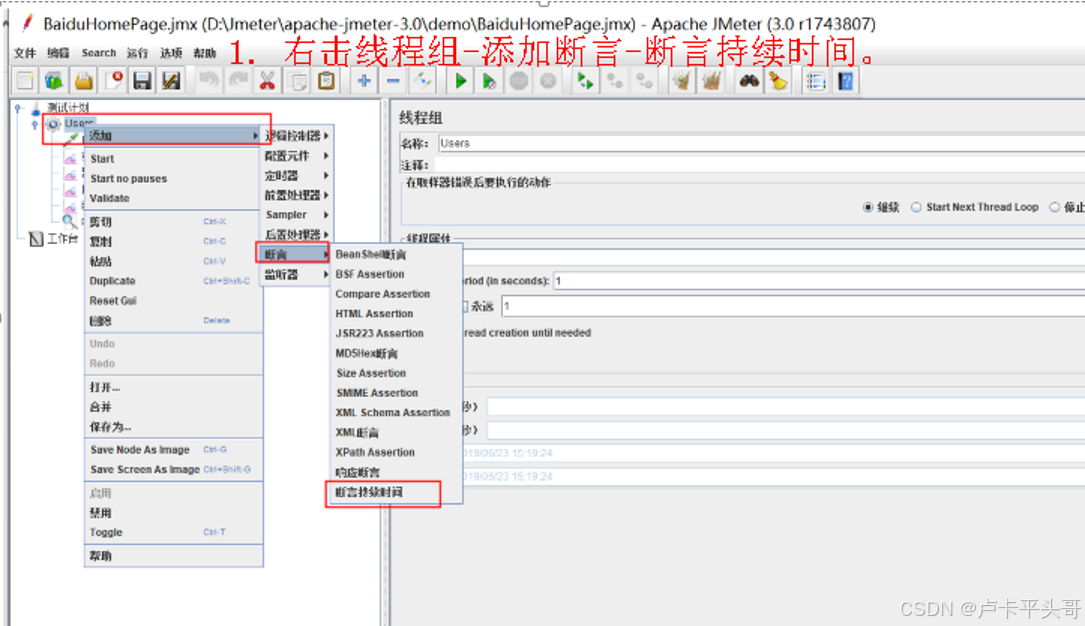Viewport: 1085px width, 626px height.
Task: Click the Paste clipboard toolbar icon
Action: click(327, 81)
